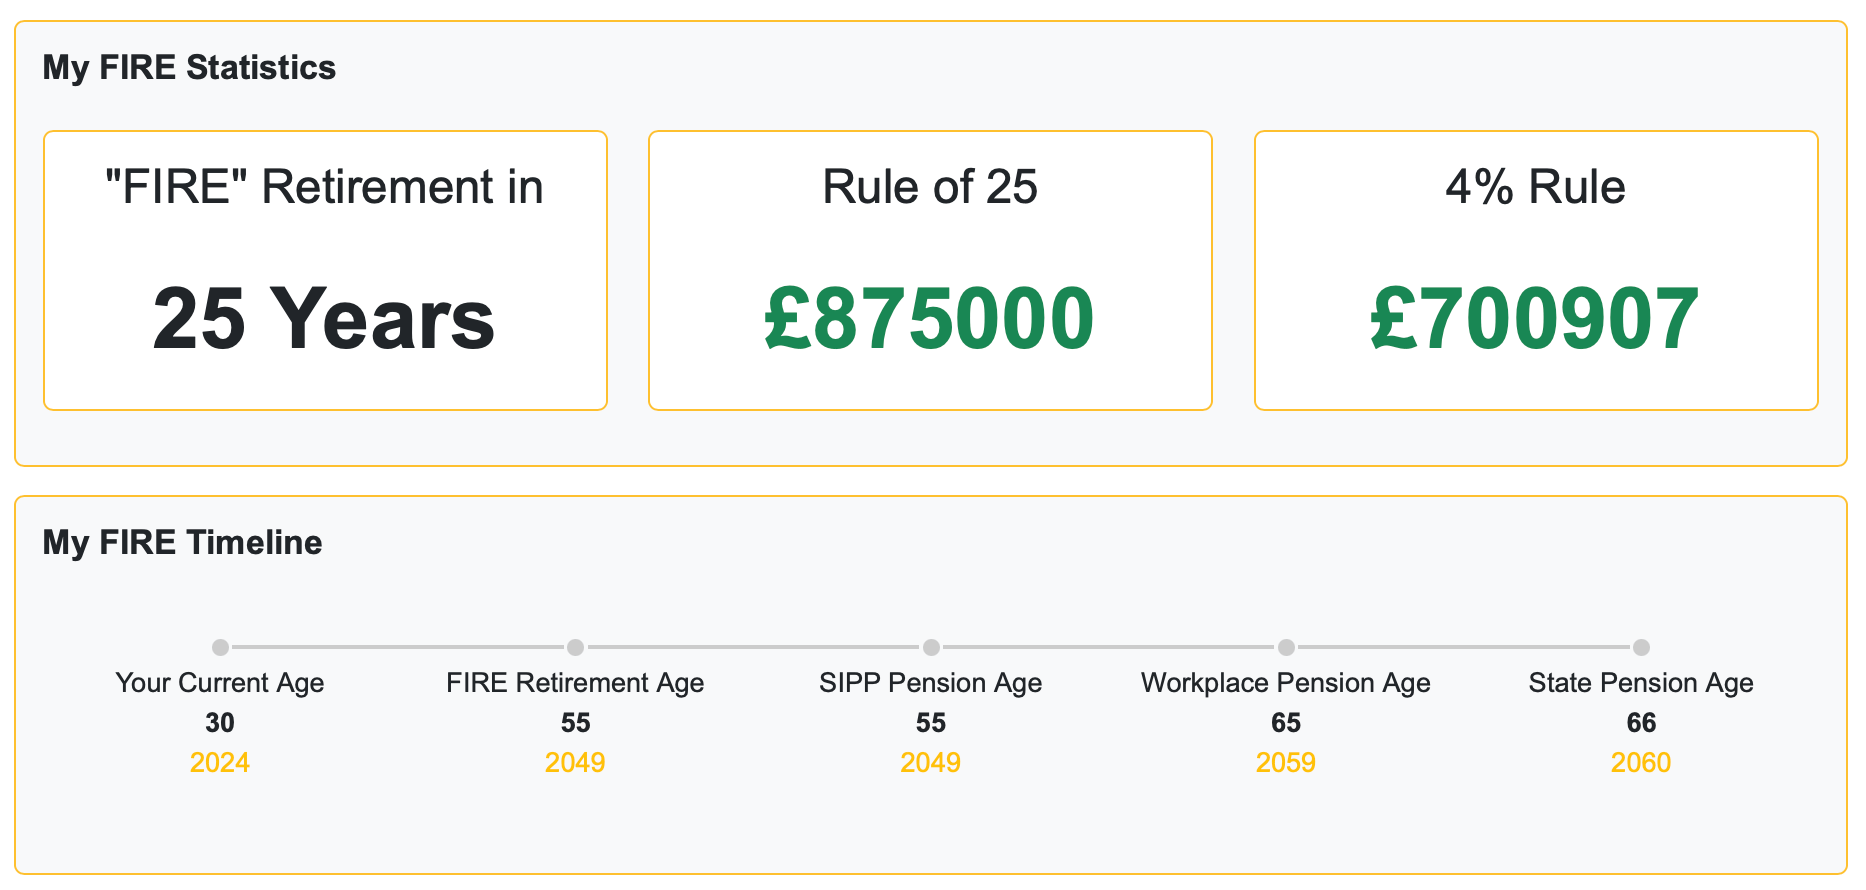
Task: Click the "FIRE" Retirement in card title
Action: point(324,187)
